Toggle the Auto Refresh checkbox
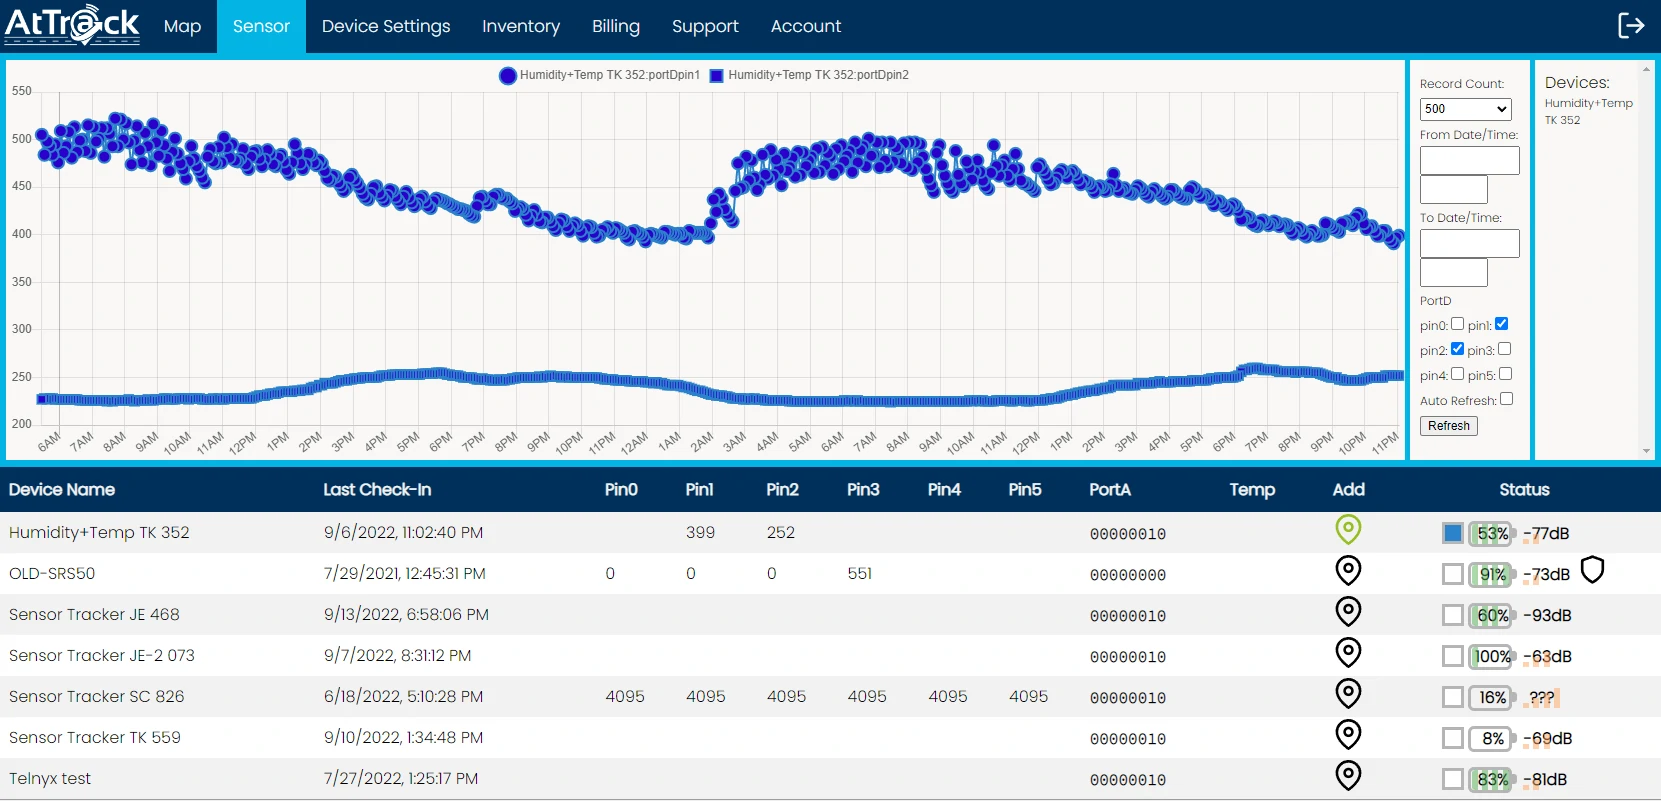The width and height of the screenshot is (1661, 801). pos(1506,399)
